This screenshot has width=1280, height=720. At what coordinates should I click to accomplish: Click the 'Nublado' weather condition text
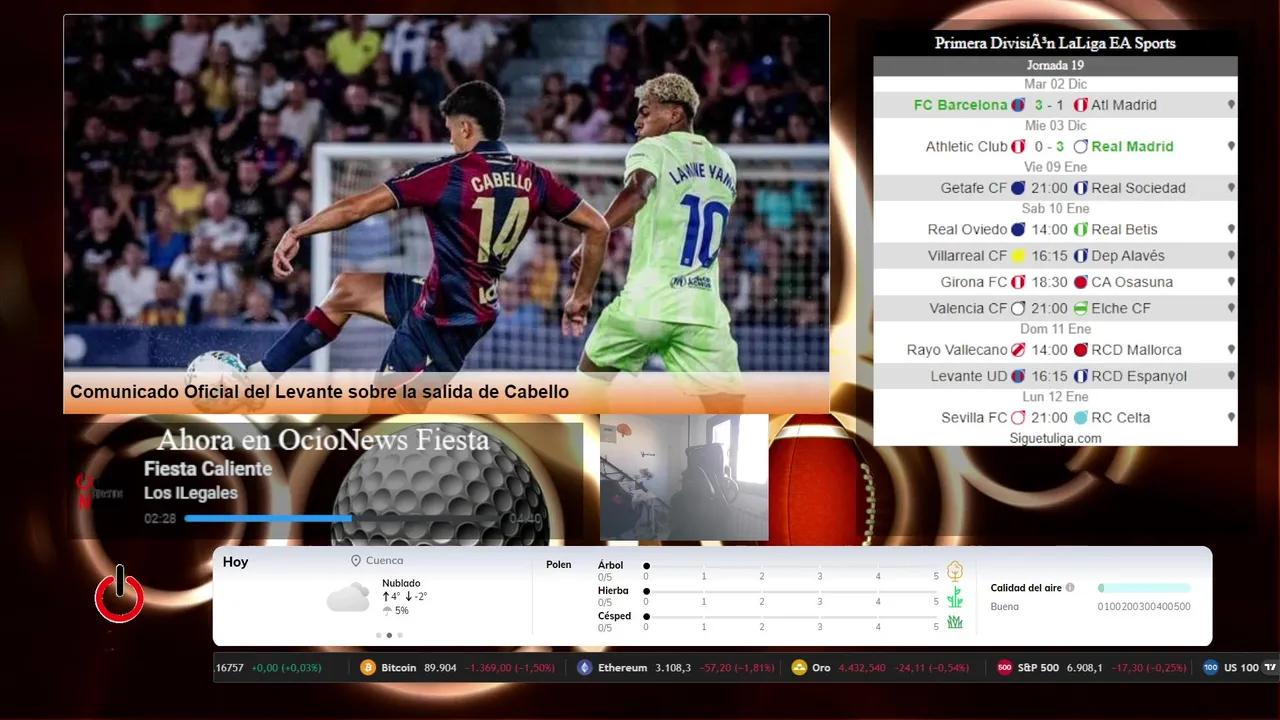401,583
